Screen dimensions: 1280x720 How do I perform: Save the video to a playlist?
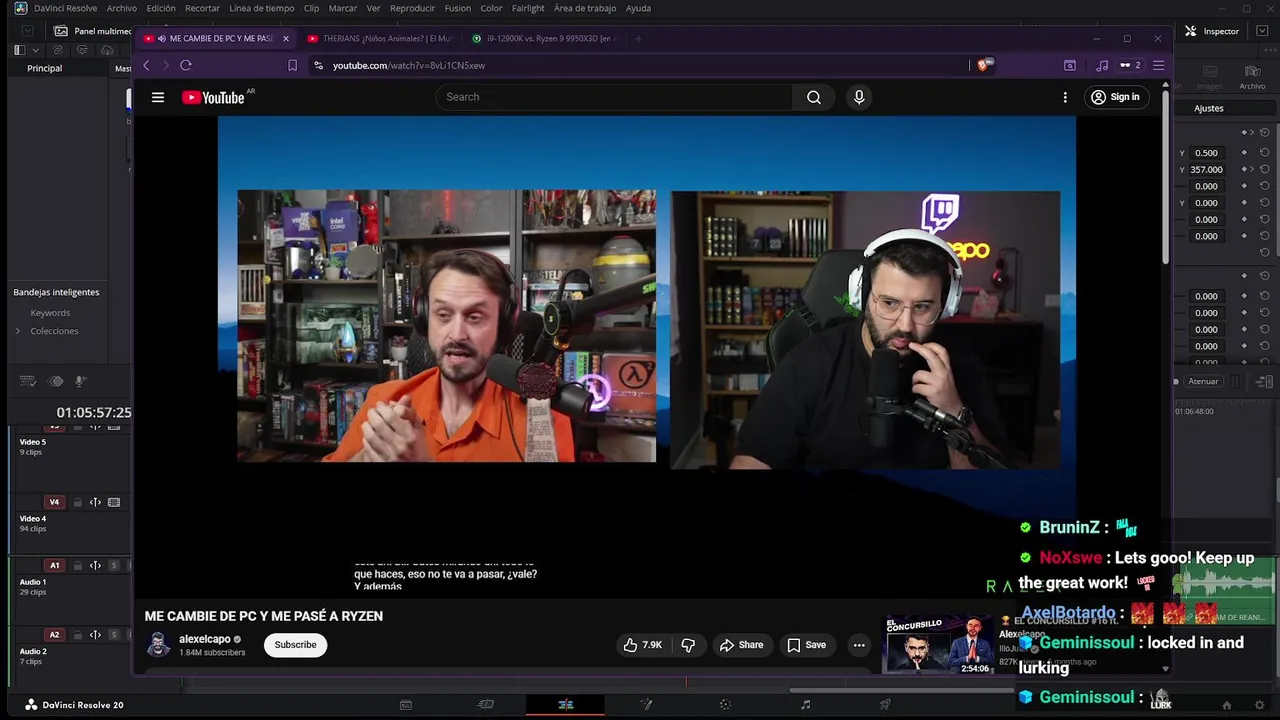point(806,645)
